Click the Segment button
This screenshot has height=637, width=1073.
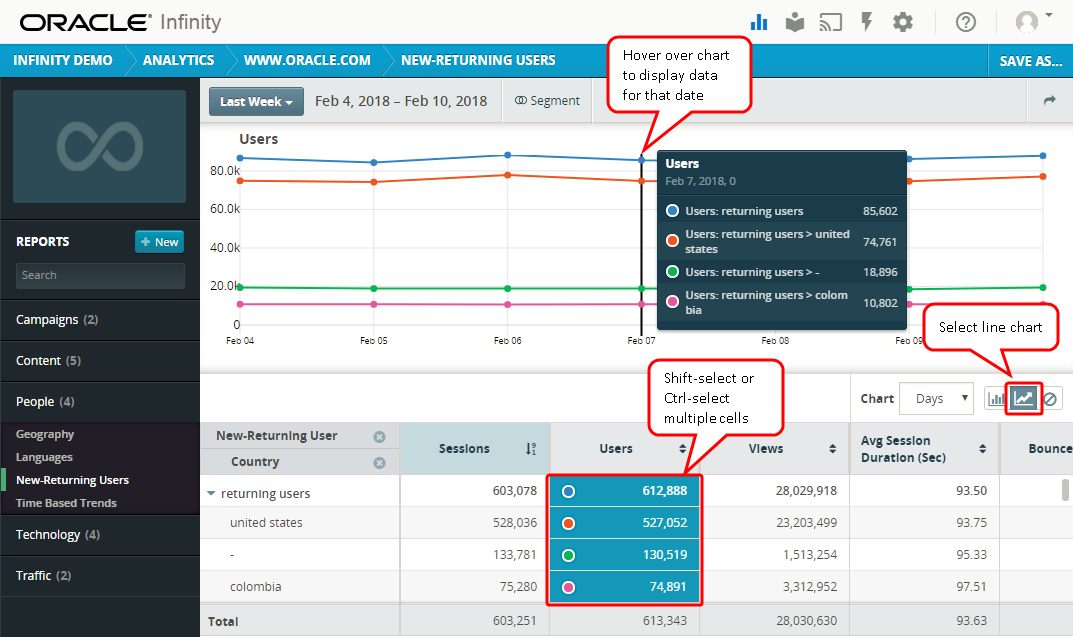coord(547,101)
